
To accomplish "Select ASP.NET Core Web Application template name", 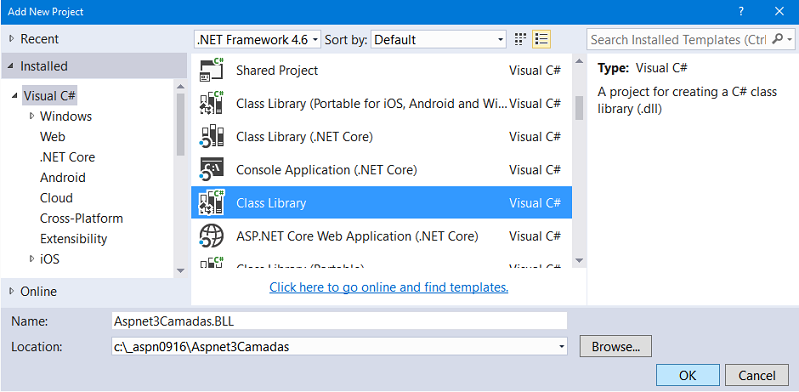I will click(x=357, y=236).
